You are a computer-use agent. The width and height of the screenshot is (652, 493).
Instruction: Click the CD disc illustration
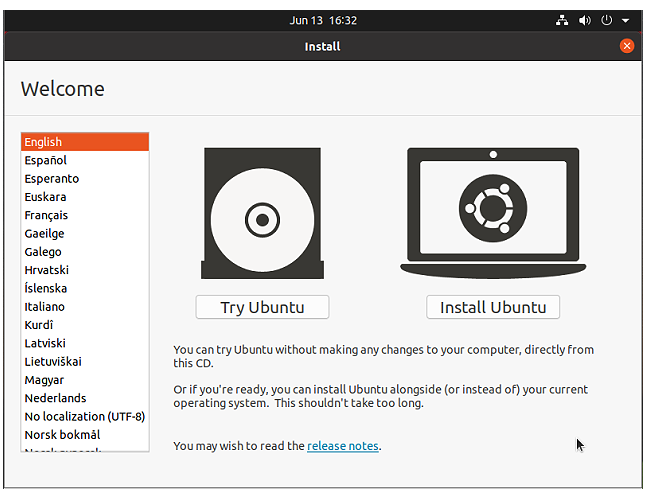pyautogui.click(x=262, y=213)
